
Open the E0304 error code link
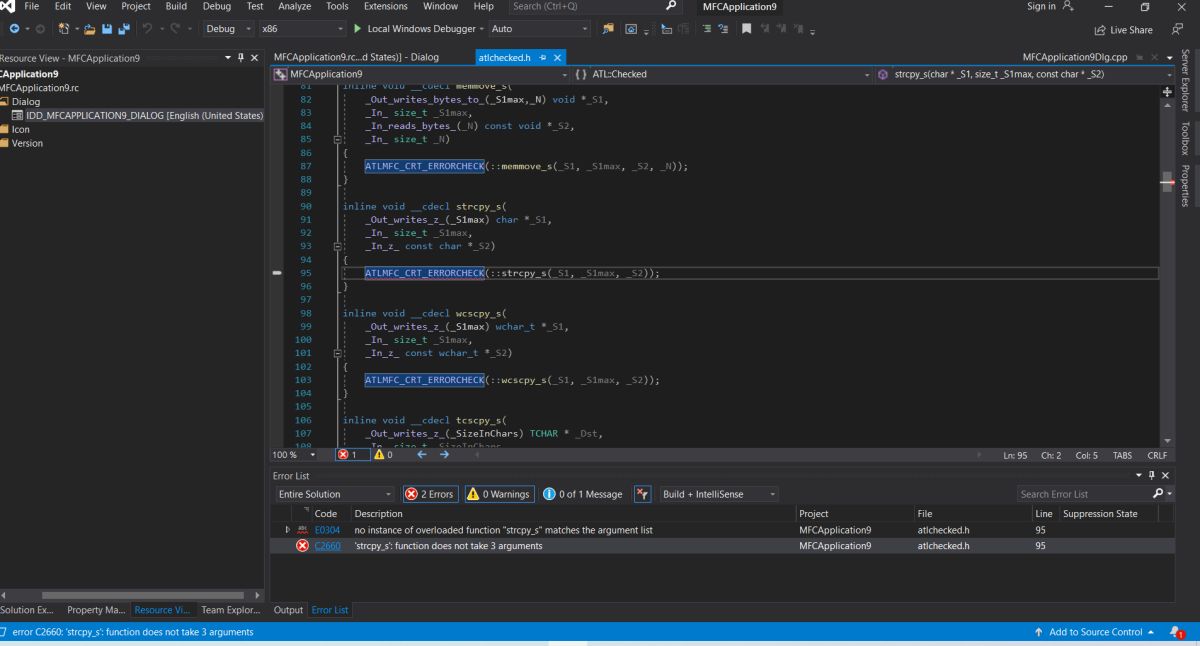click(x=328, y=530)
